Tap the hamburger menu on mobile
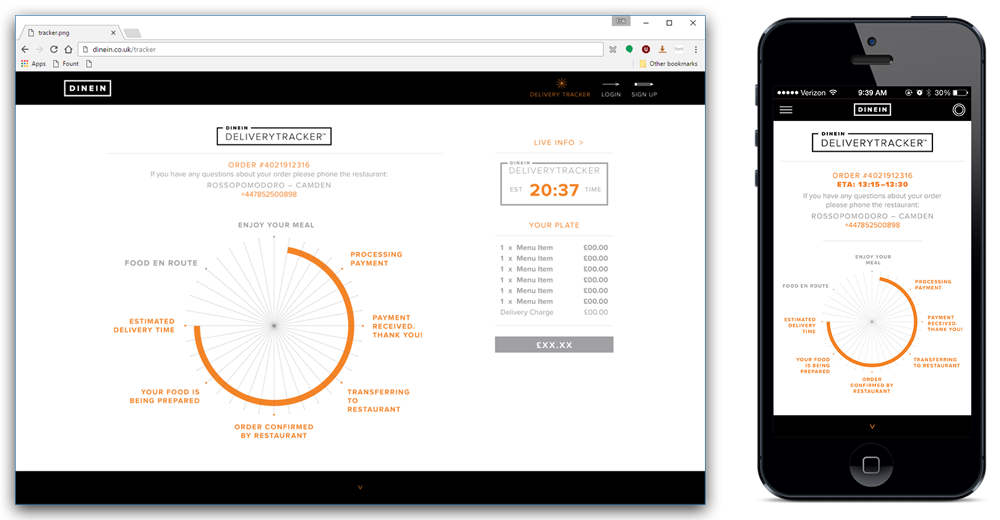This screenshot has height=520, width=1000. (786, 109)
